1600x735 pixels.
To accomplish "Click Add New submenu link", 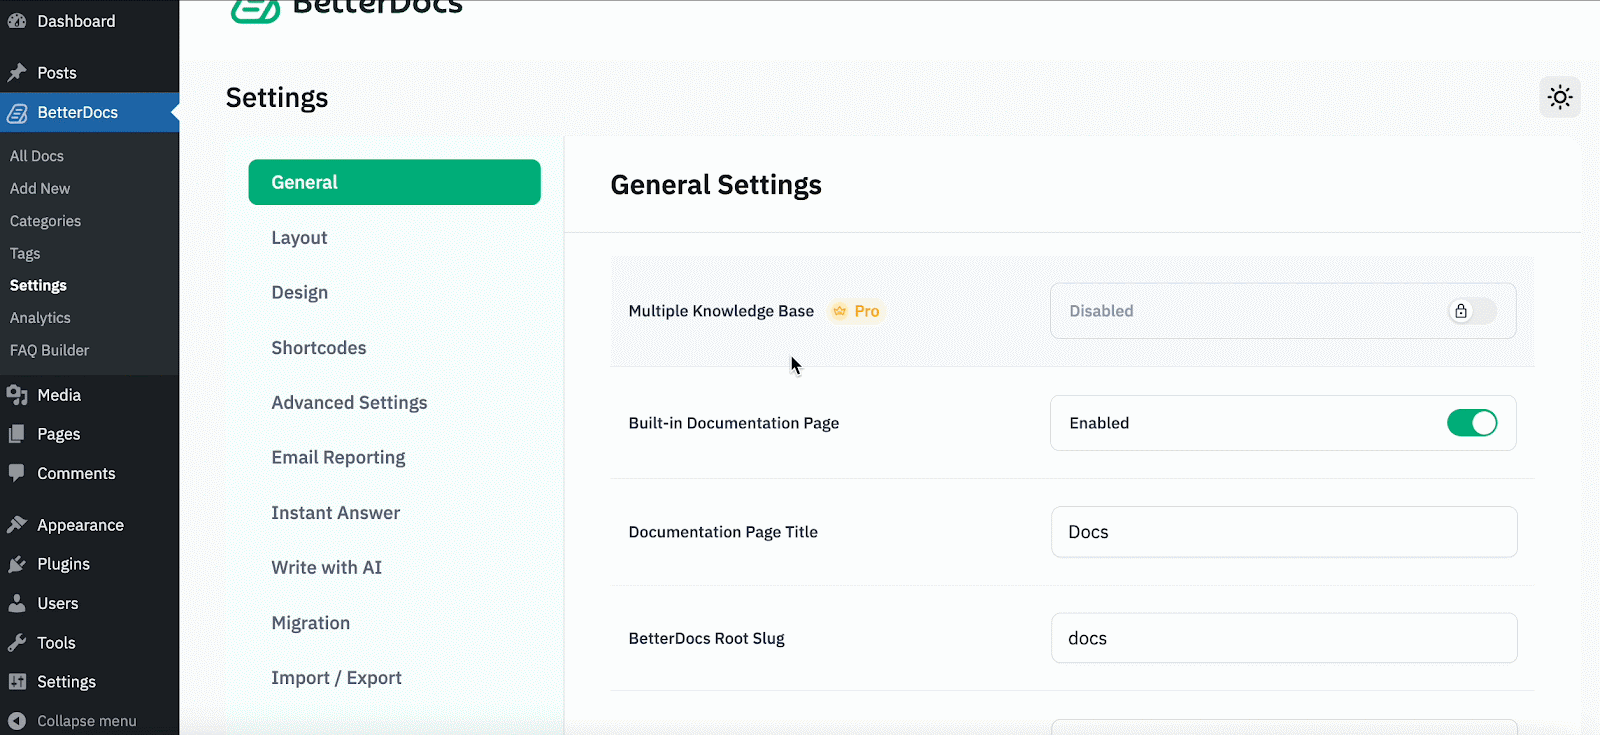I will 40,188.
